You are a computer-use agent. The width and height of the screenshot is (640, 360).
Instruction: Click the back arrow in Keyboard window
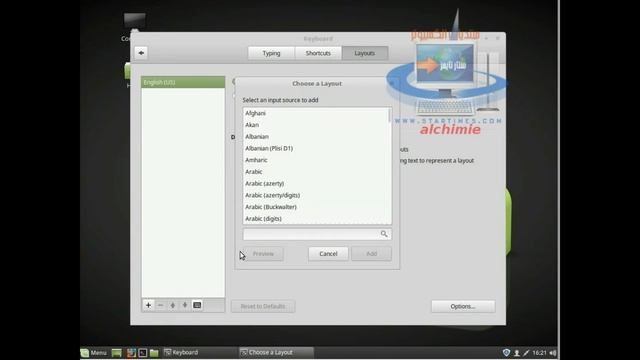(x=141, y=53)
